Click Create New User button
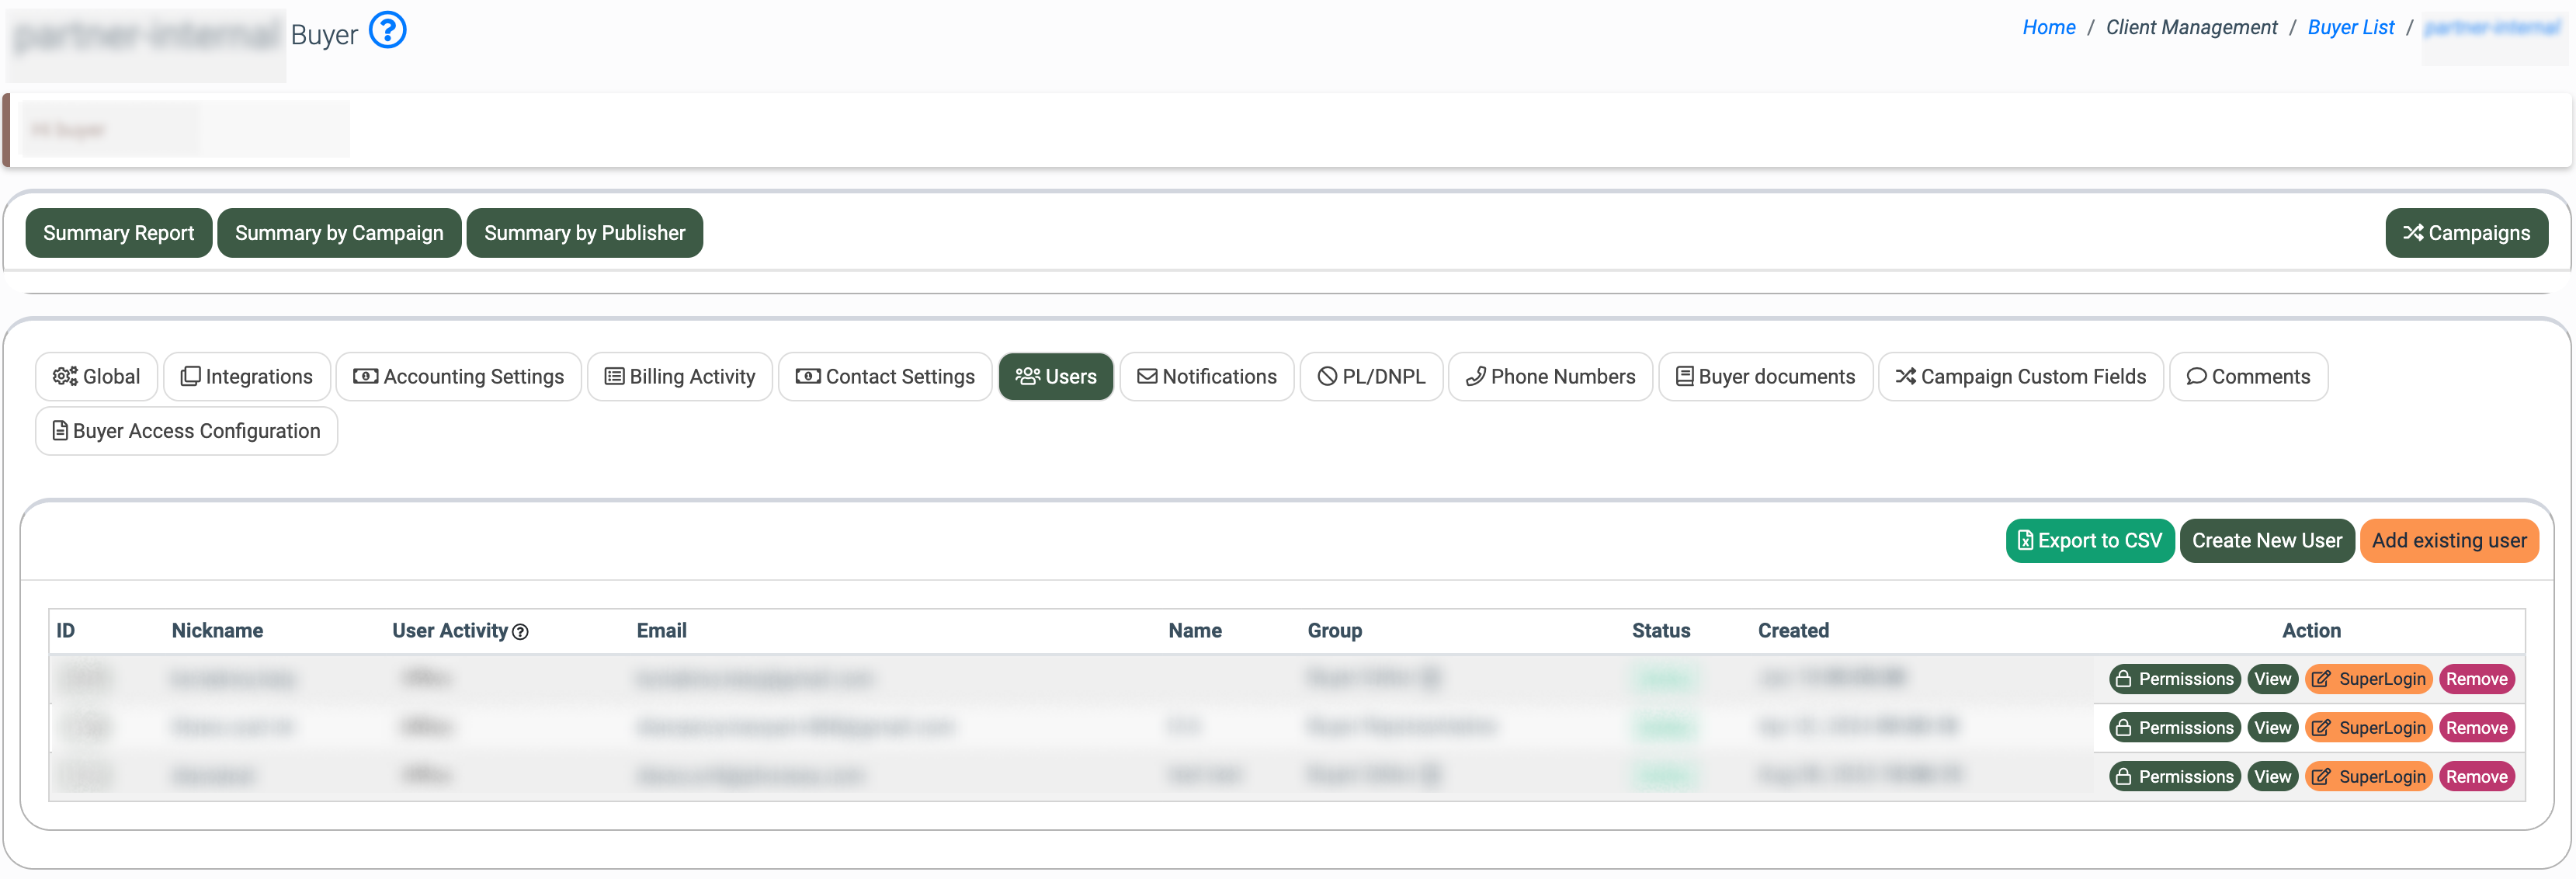This screenshot has height=879, width=2576. 2266,541
